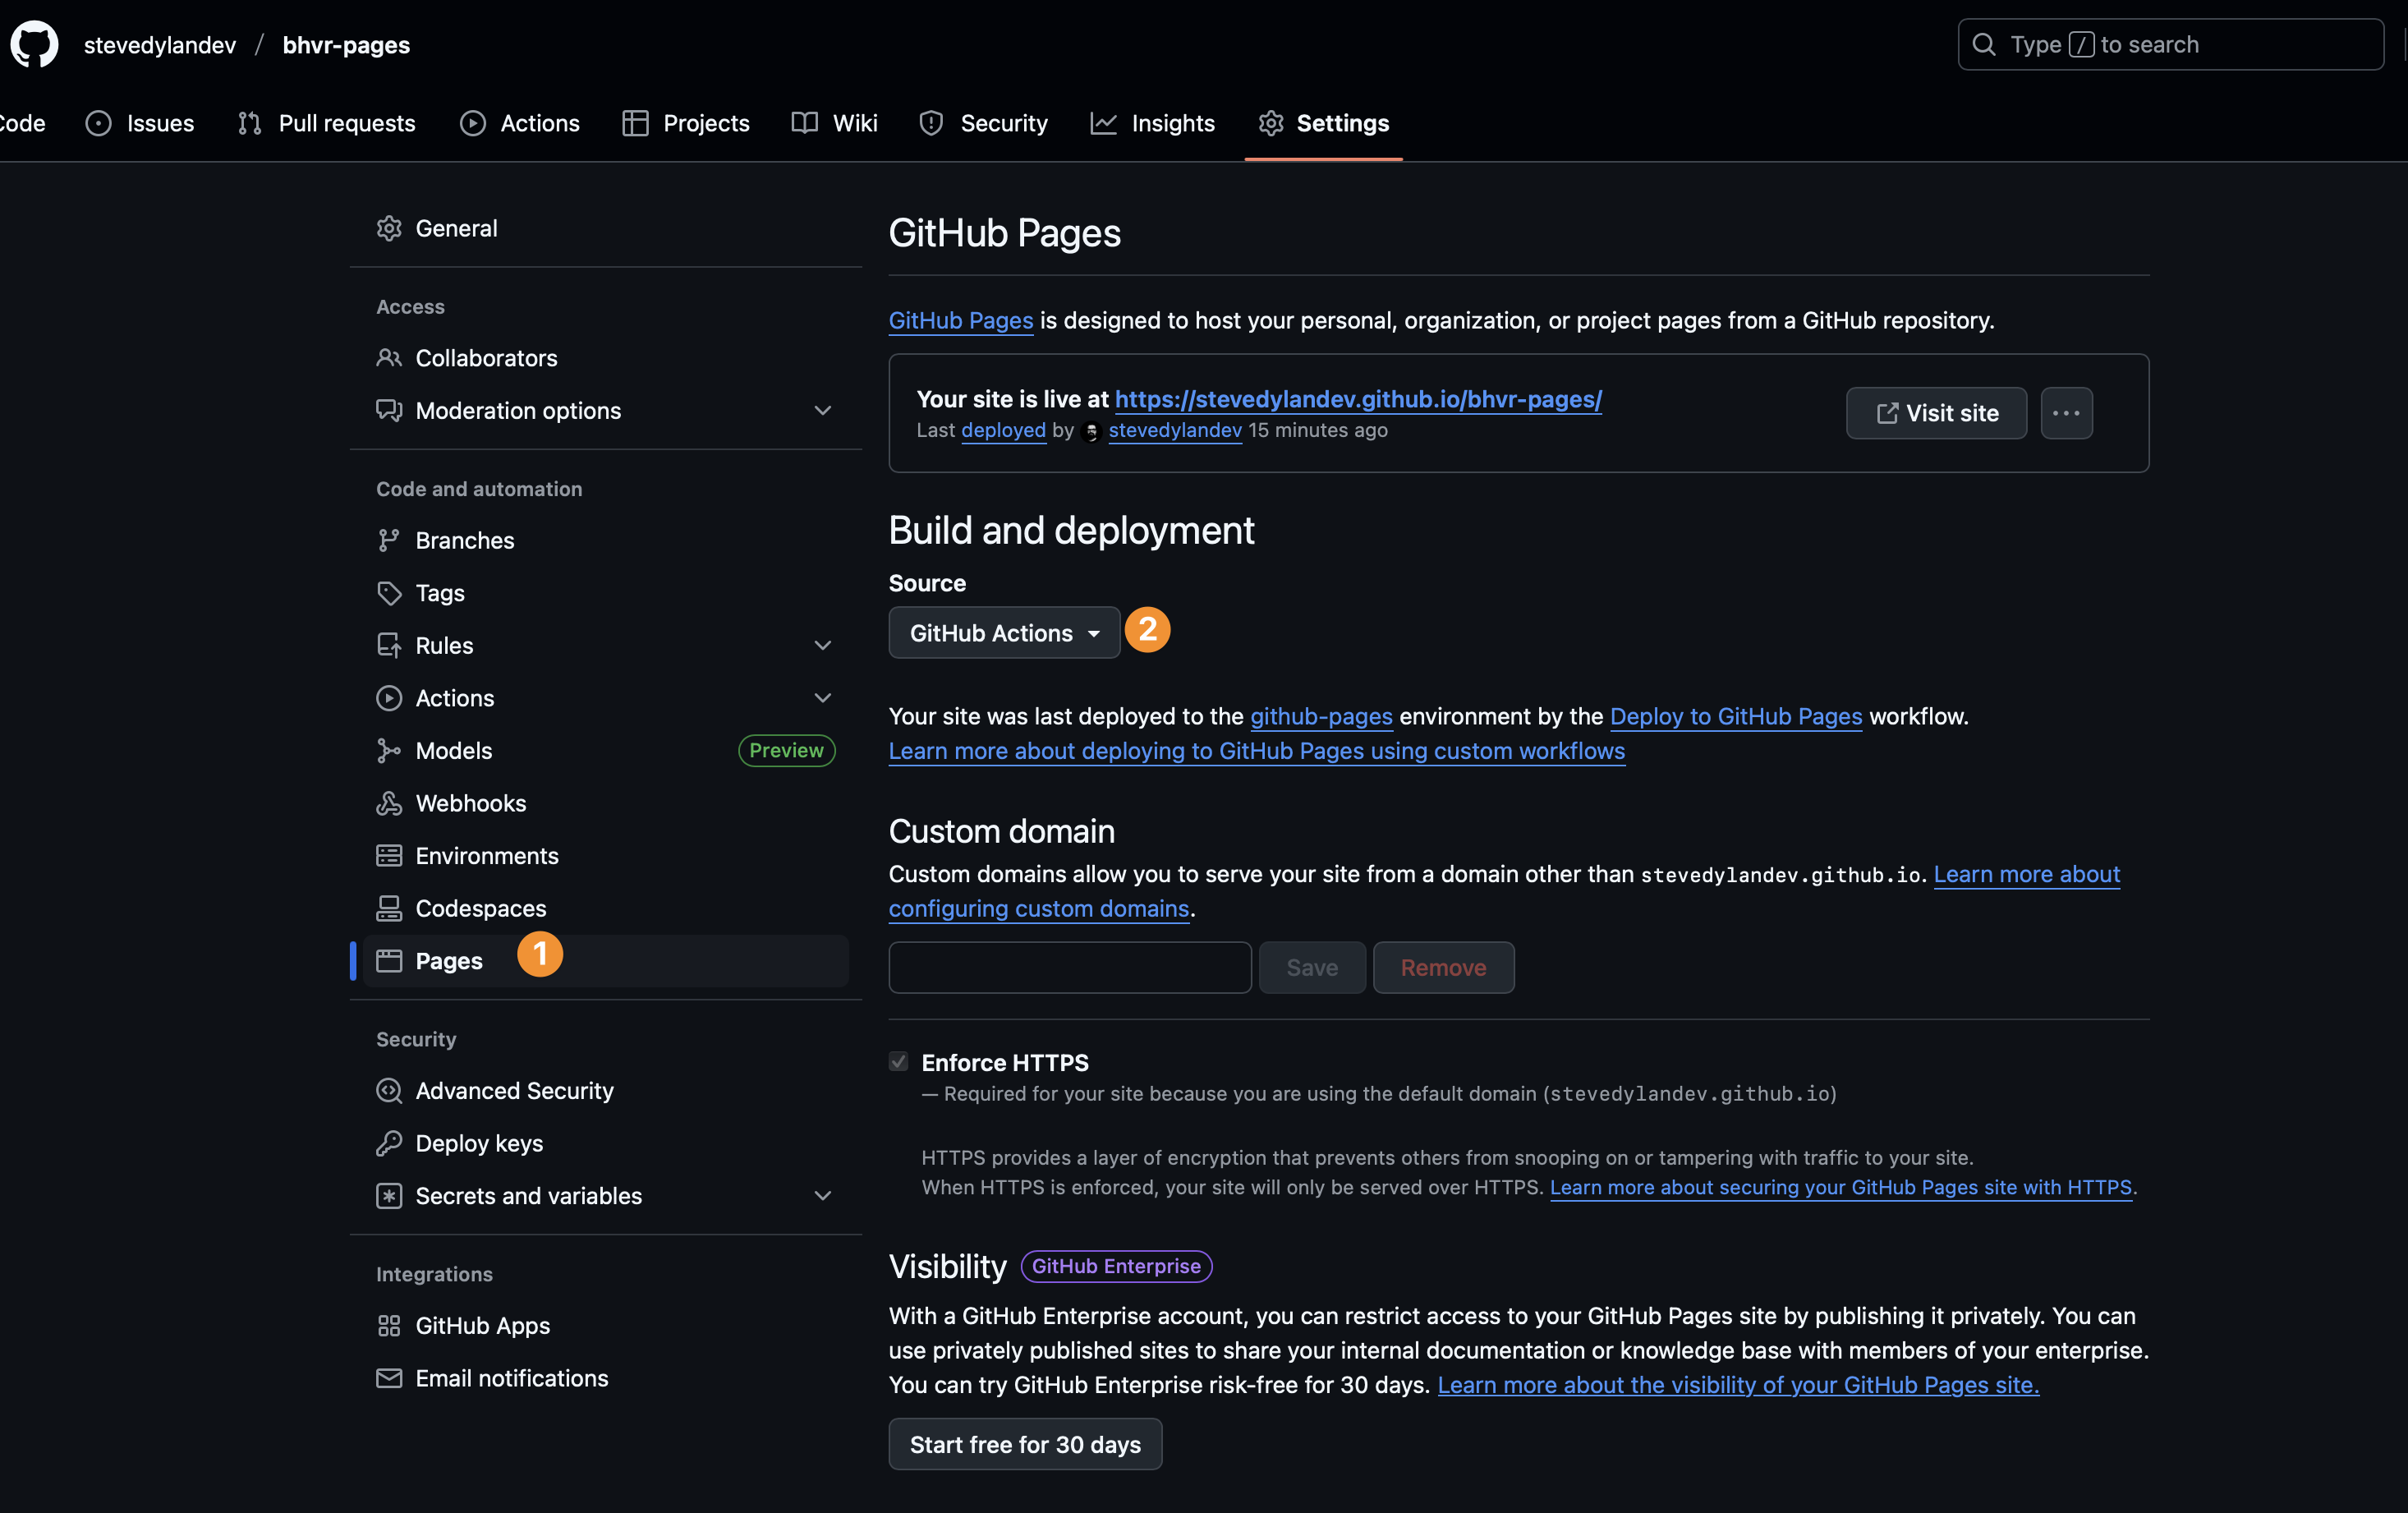Click the Security shield tab icon
The width and height of the screenshot is (2408, 1513).
[931, 122]
